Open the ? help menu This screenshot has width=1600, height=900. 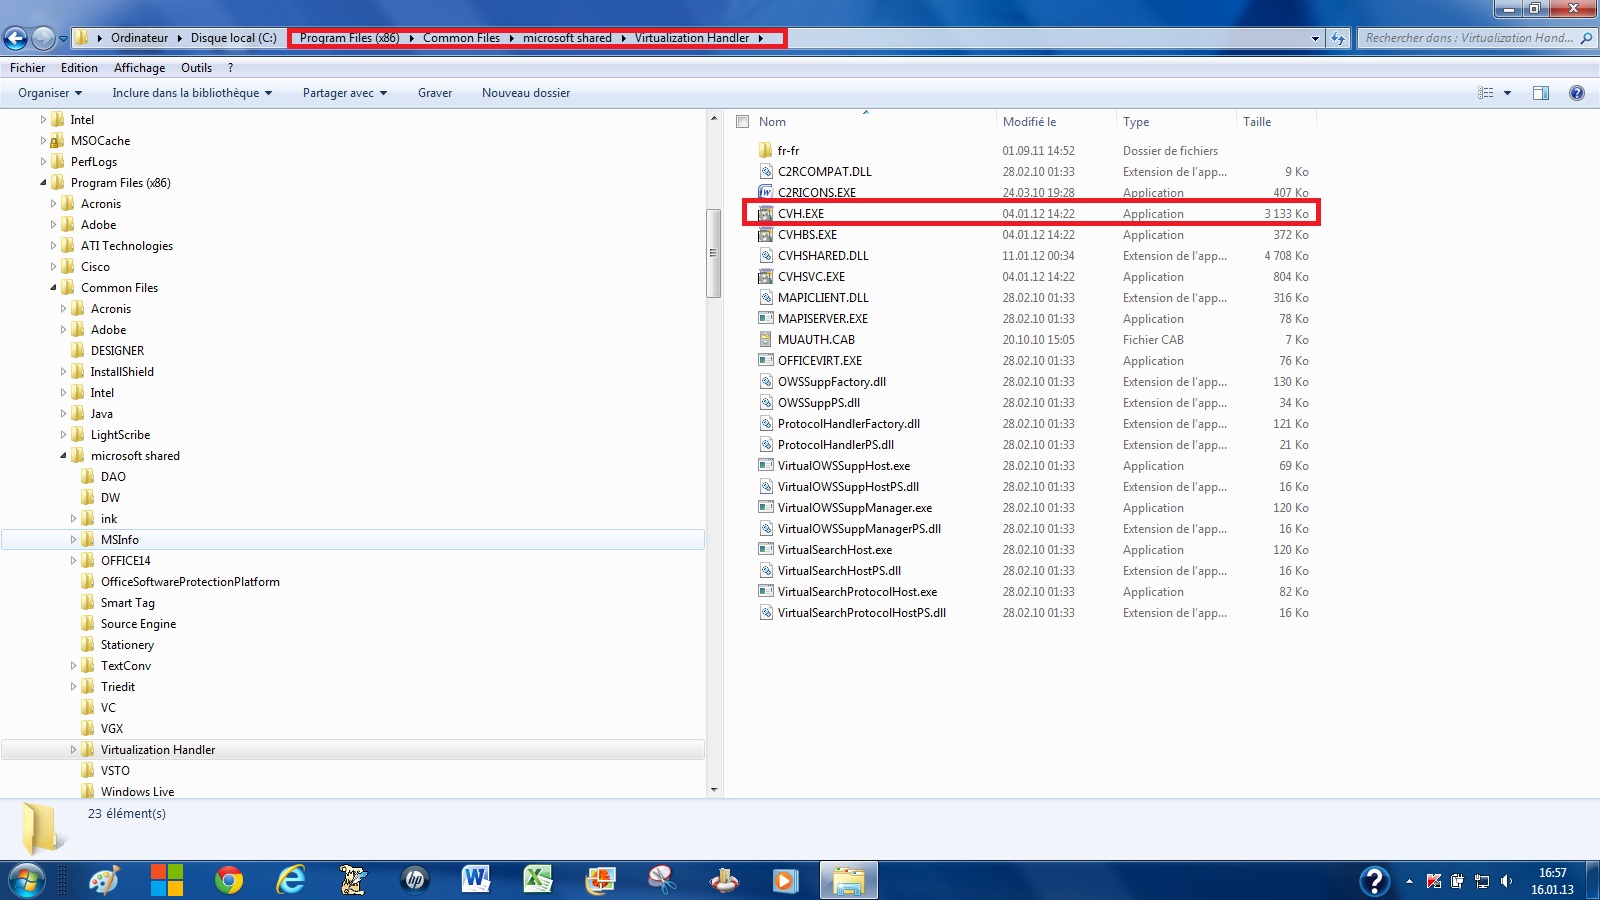click(230, 68)
